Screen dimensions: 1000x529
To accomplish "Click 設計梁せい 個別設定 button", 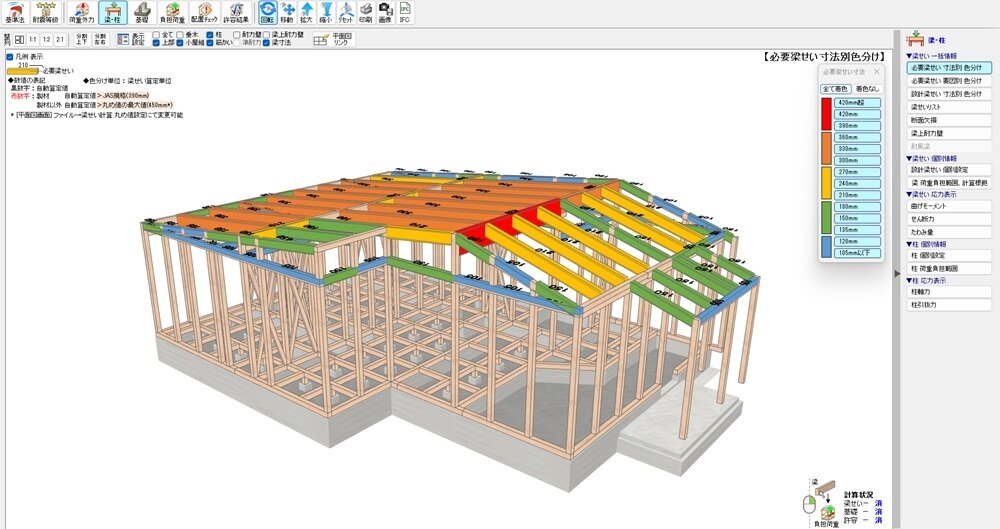I will (949, 170).
